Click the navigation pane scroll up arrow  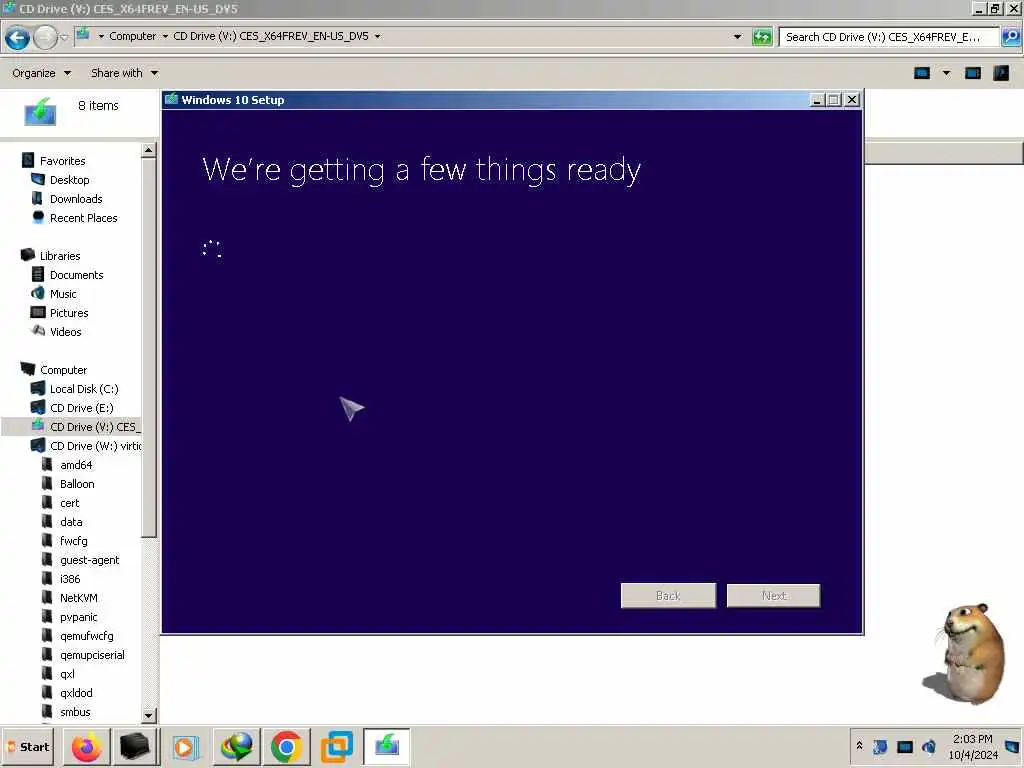149,150
